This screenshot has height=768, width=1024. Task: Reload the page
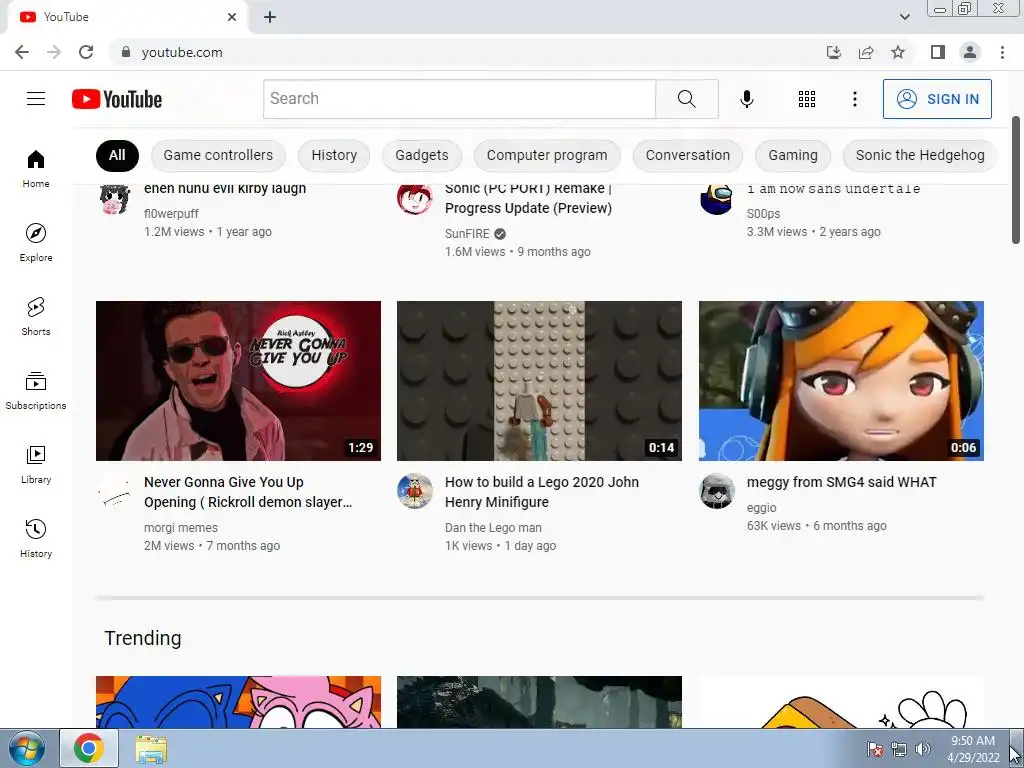click(86, 52)
